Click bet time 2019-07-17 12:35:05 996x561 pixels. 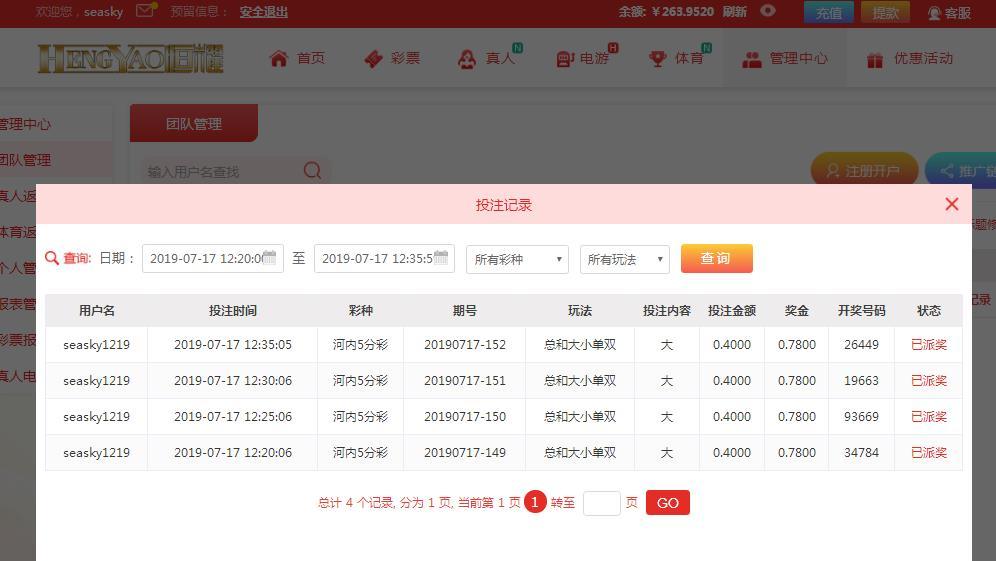point(232,345)
